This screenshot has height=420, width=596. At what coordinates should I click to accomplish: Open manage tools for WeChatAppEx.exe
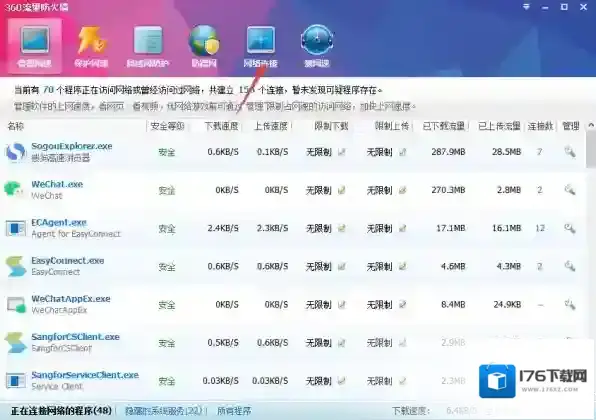point(569,304)
